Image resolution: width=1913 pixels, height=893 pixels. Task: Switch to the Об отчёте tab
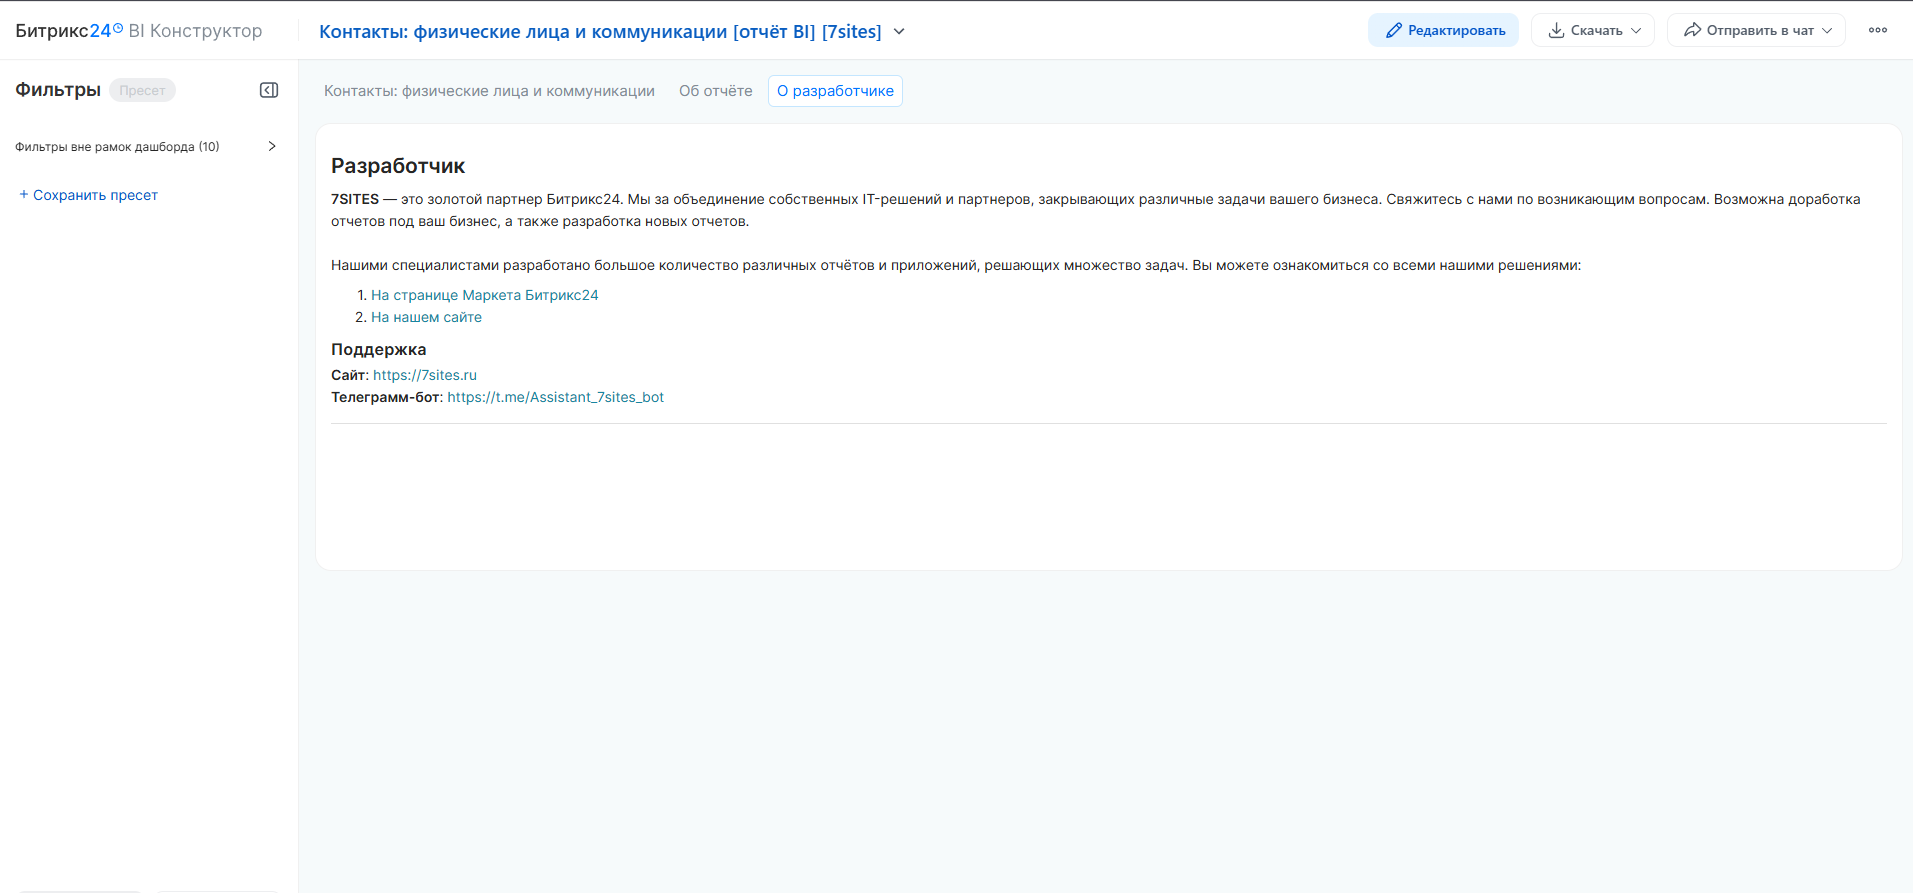pyautogui.click(x=715, y=91)
